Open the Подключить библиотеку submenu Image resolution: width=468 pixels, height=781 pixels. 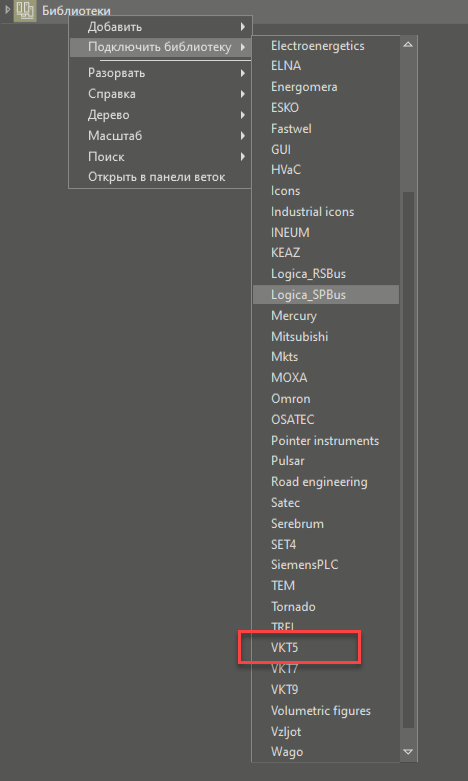click(160, 47)
